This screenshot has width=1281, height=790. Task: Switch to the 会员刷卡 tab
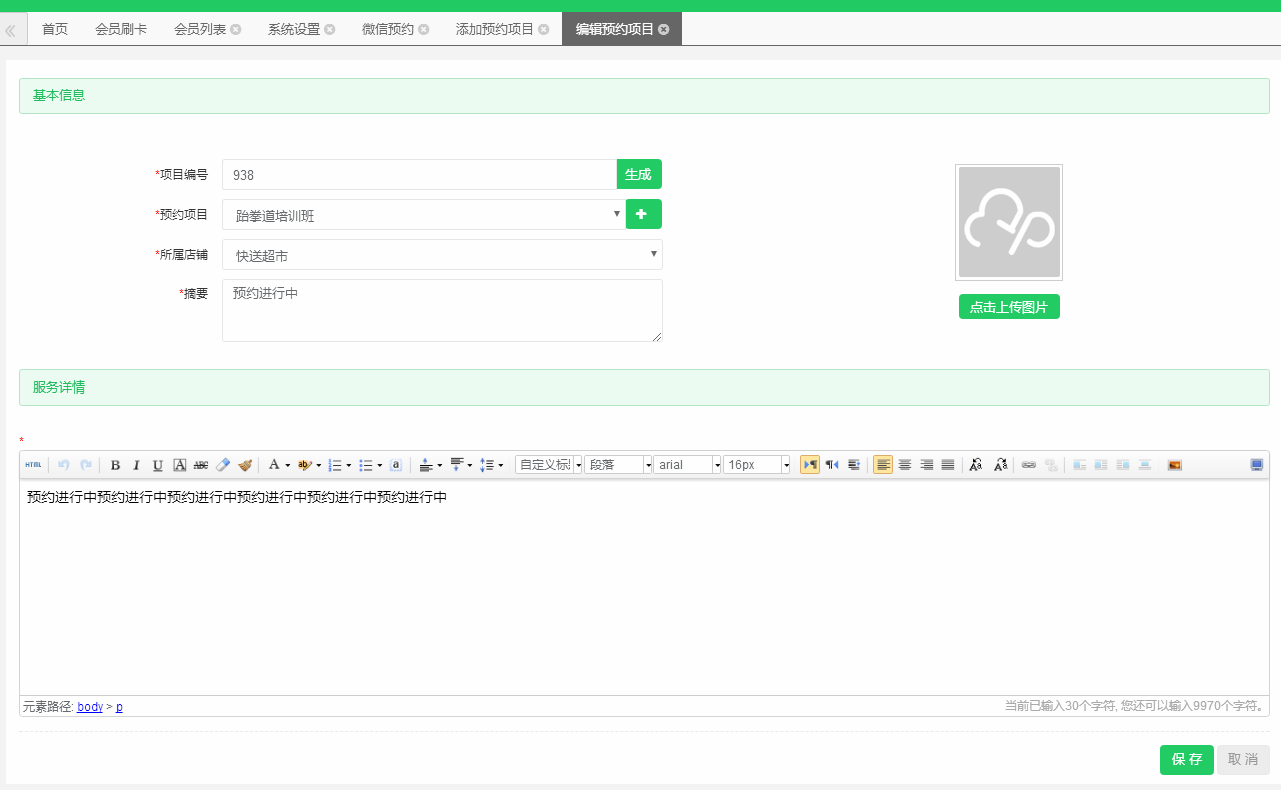[x=121, y=29]
